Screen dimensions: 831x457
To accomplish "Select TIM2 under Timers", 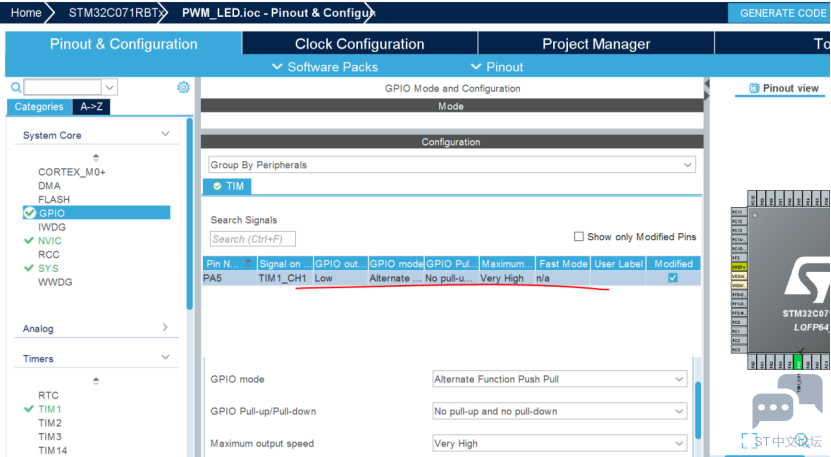I will (50, 423).
